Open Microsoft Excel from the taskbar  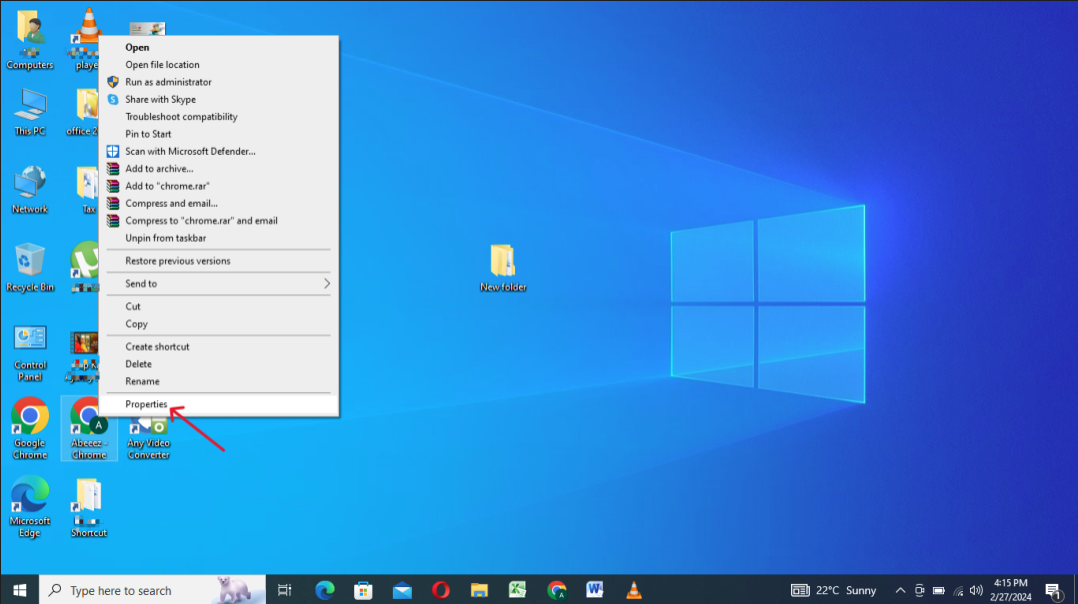tap(518, 590)
